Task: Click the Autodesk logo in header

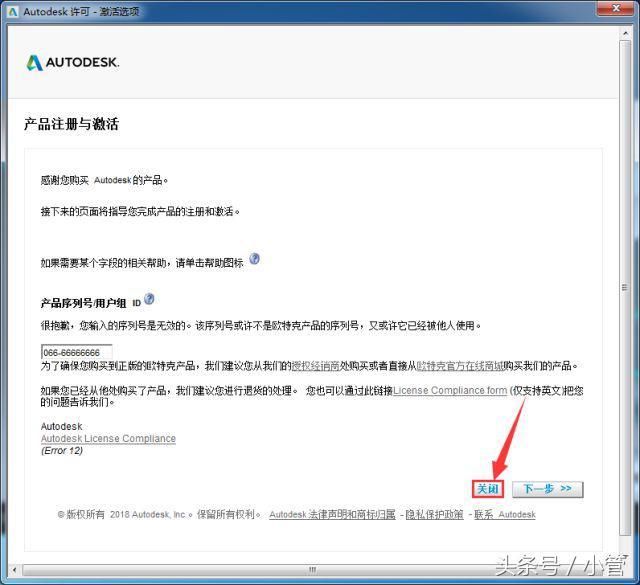Action: pos(73,62)
